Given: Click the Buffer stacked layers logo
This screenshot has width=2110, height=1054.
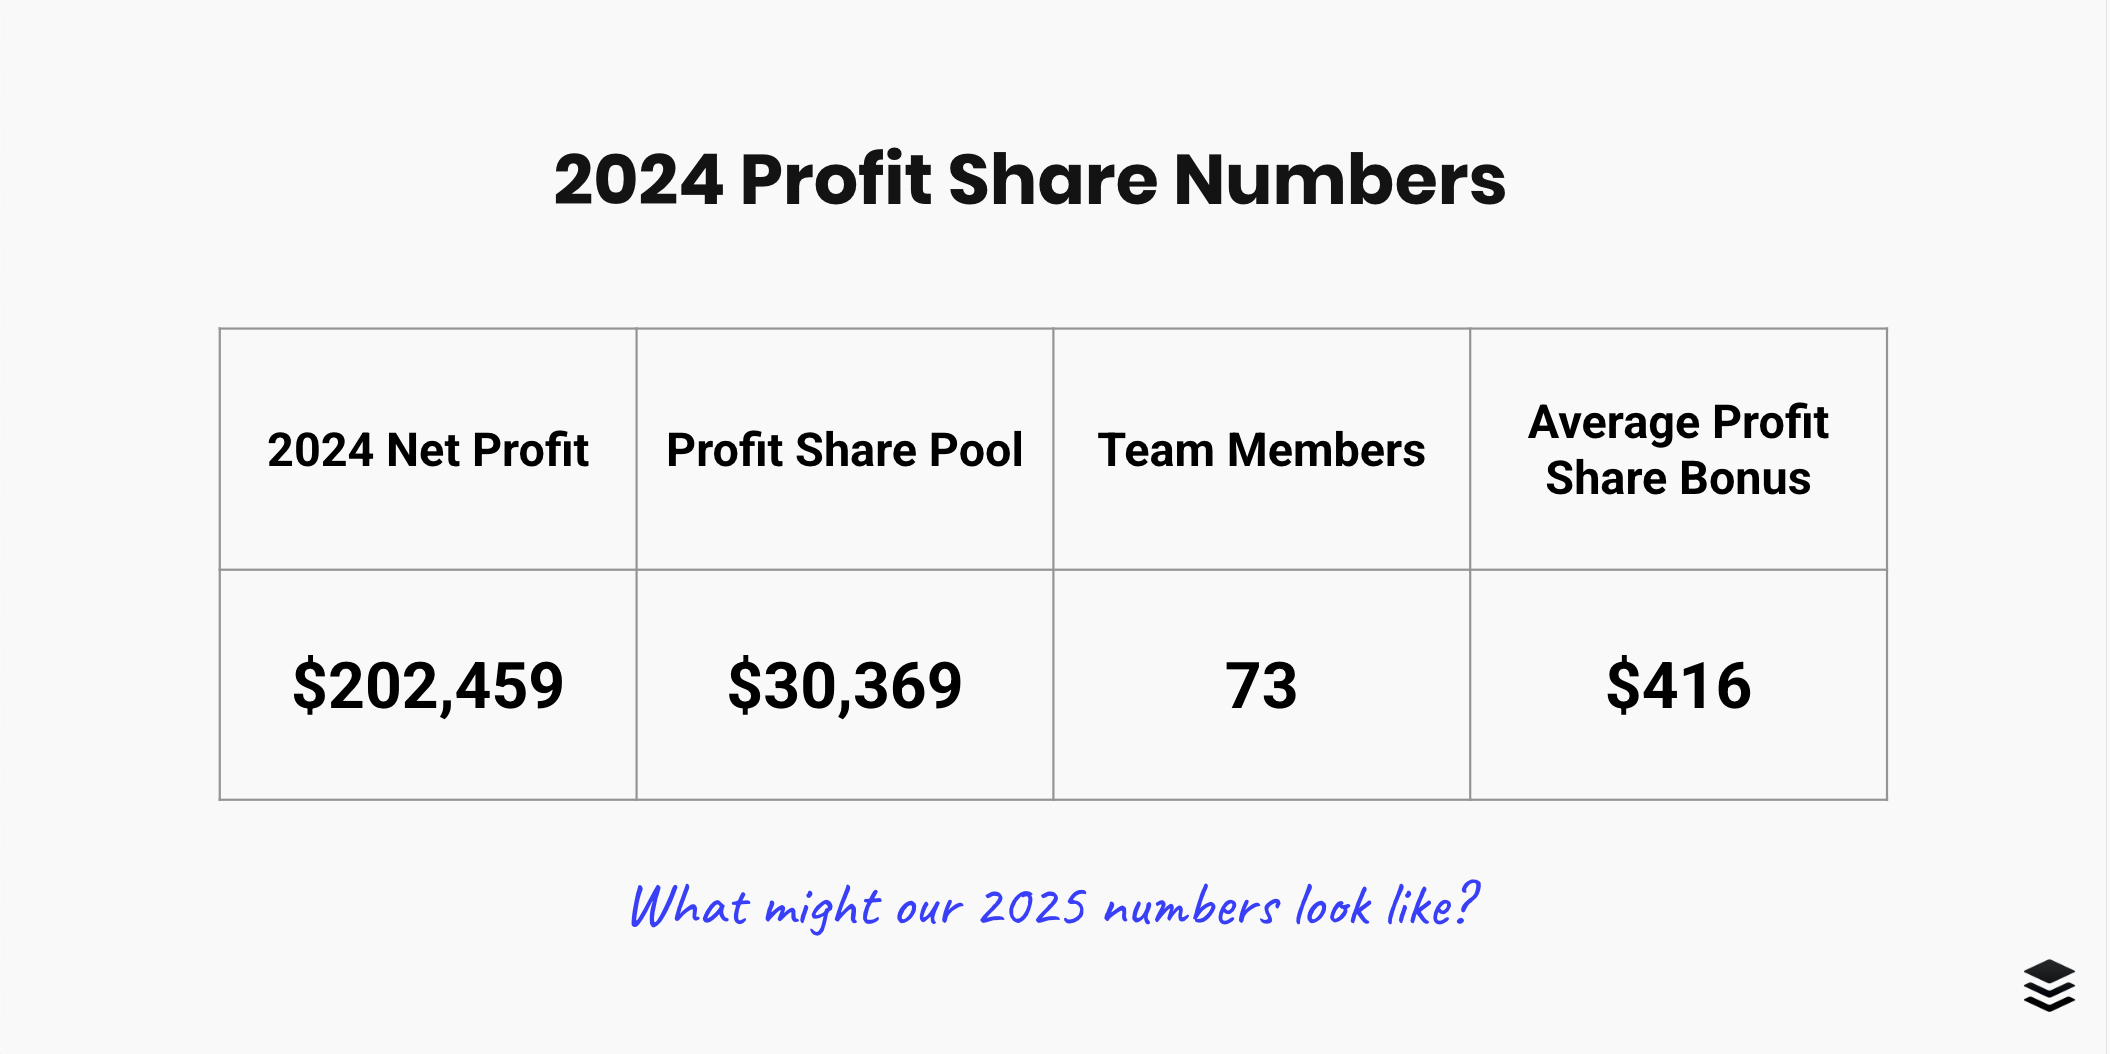Looking at the screenshot, I should click(x=2049, y=986).
